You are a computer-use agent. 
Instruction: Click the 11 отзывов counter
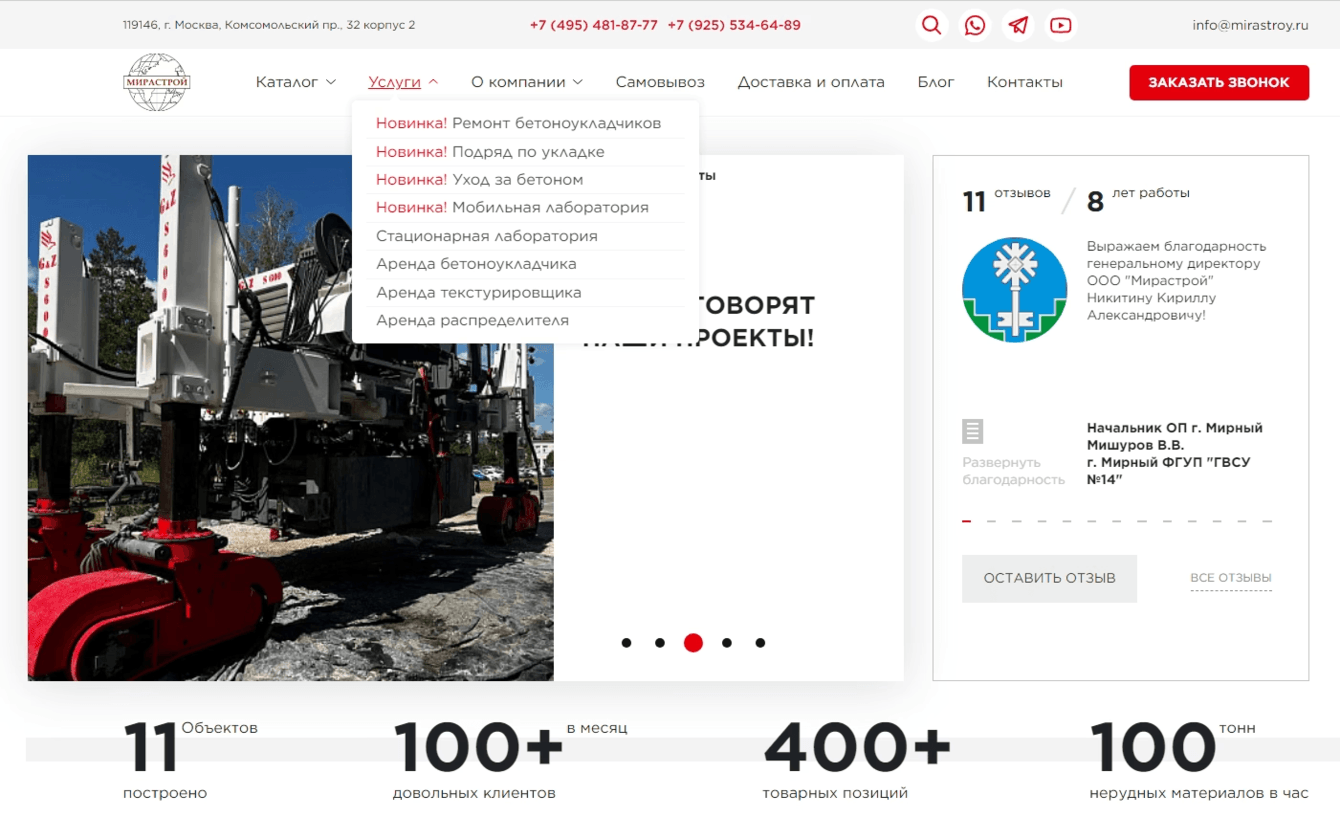point(1006,200)
